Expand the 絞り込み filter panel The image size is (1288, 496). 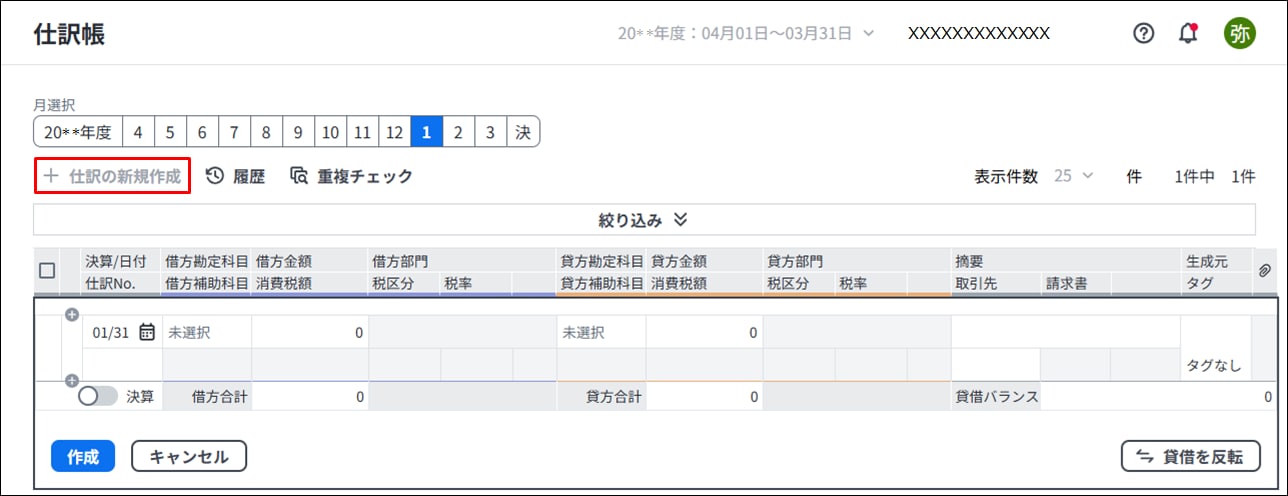tap(644, 219)
